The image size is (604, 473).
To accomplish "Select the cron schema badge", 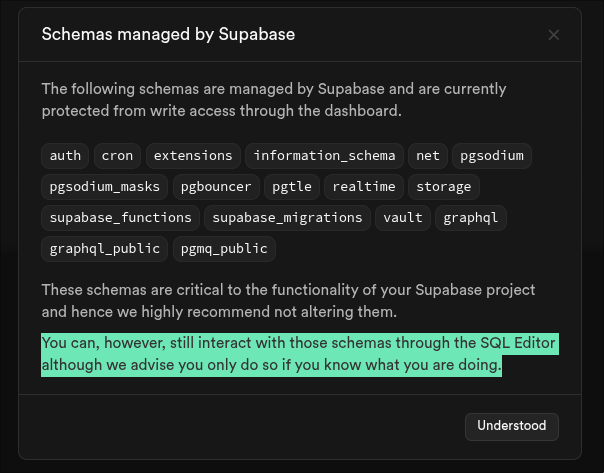I will 117,156.
